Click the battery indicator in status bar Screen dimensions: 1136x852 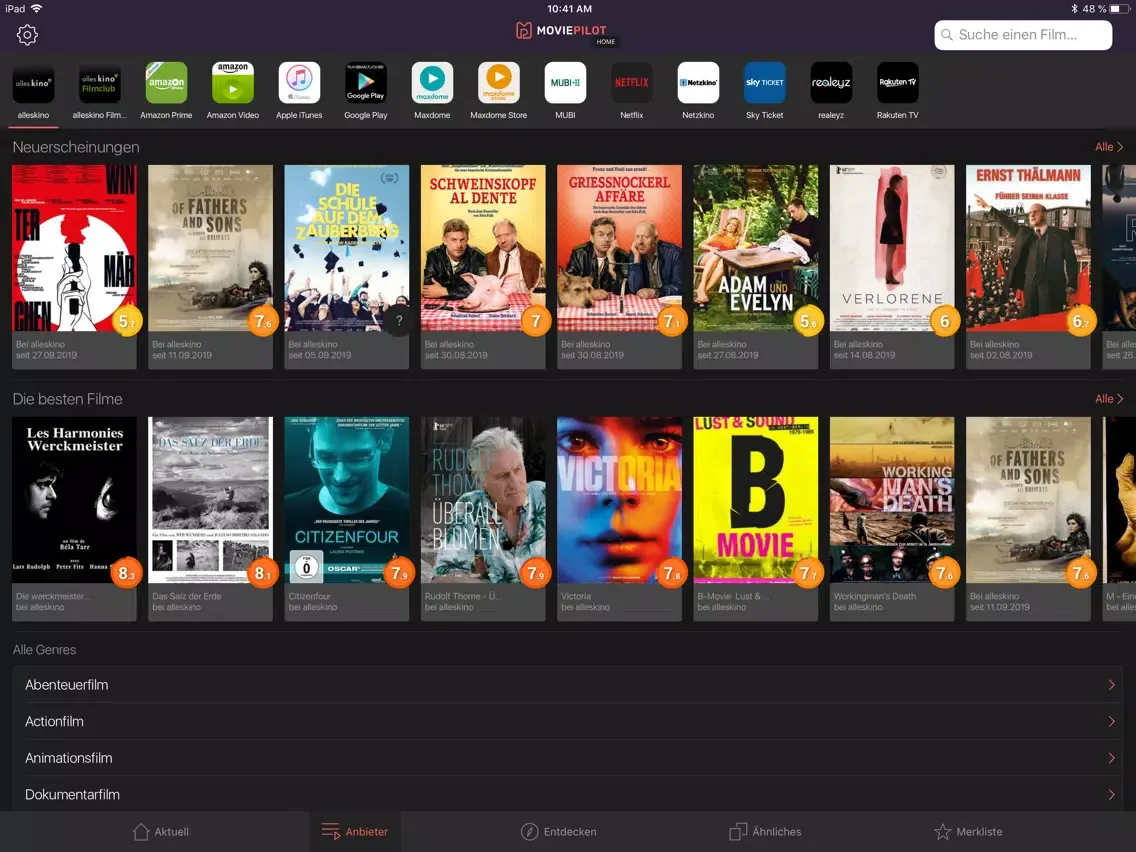tap(1120, 9)
